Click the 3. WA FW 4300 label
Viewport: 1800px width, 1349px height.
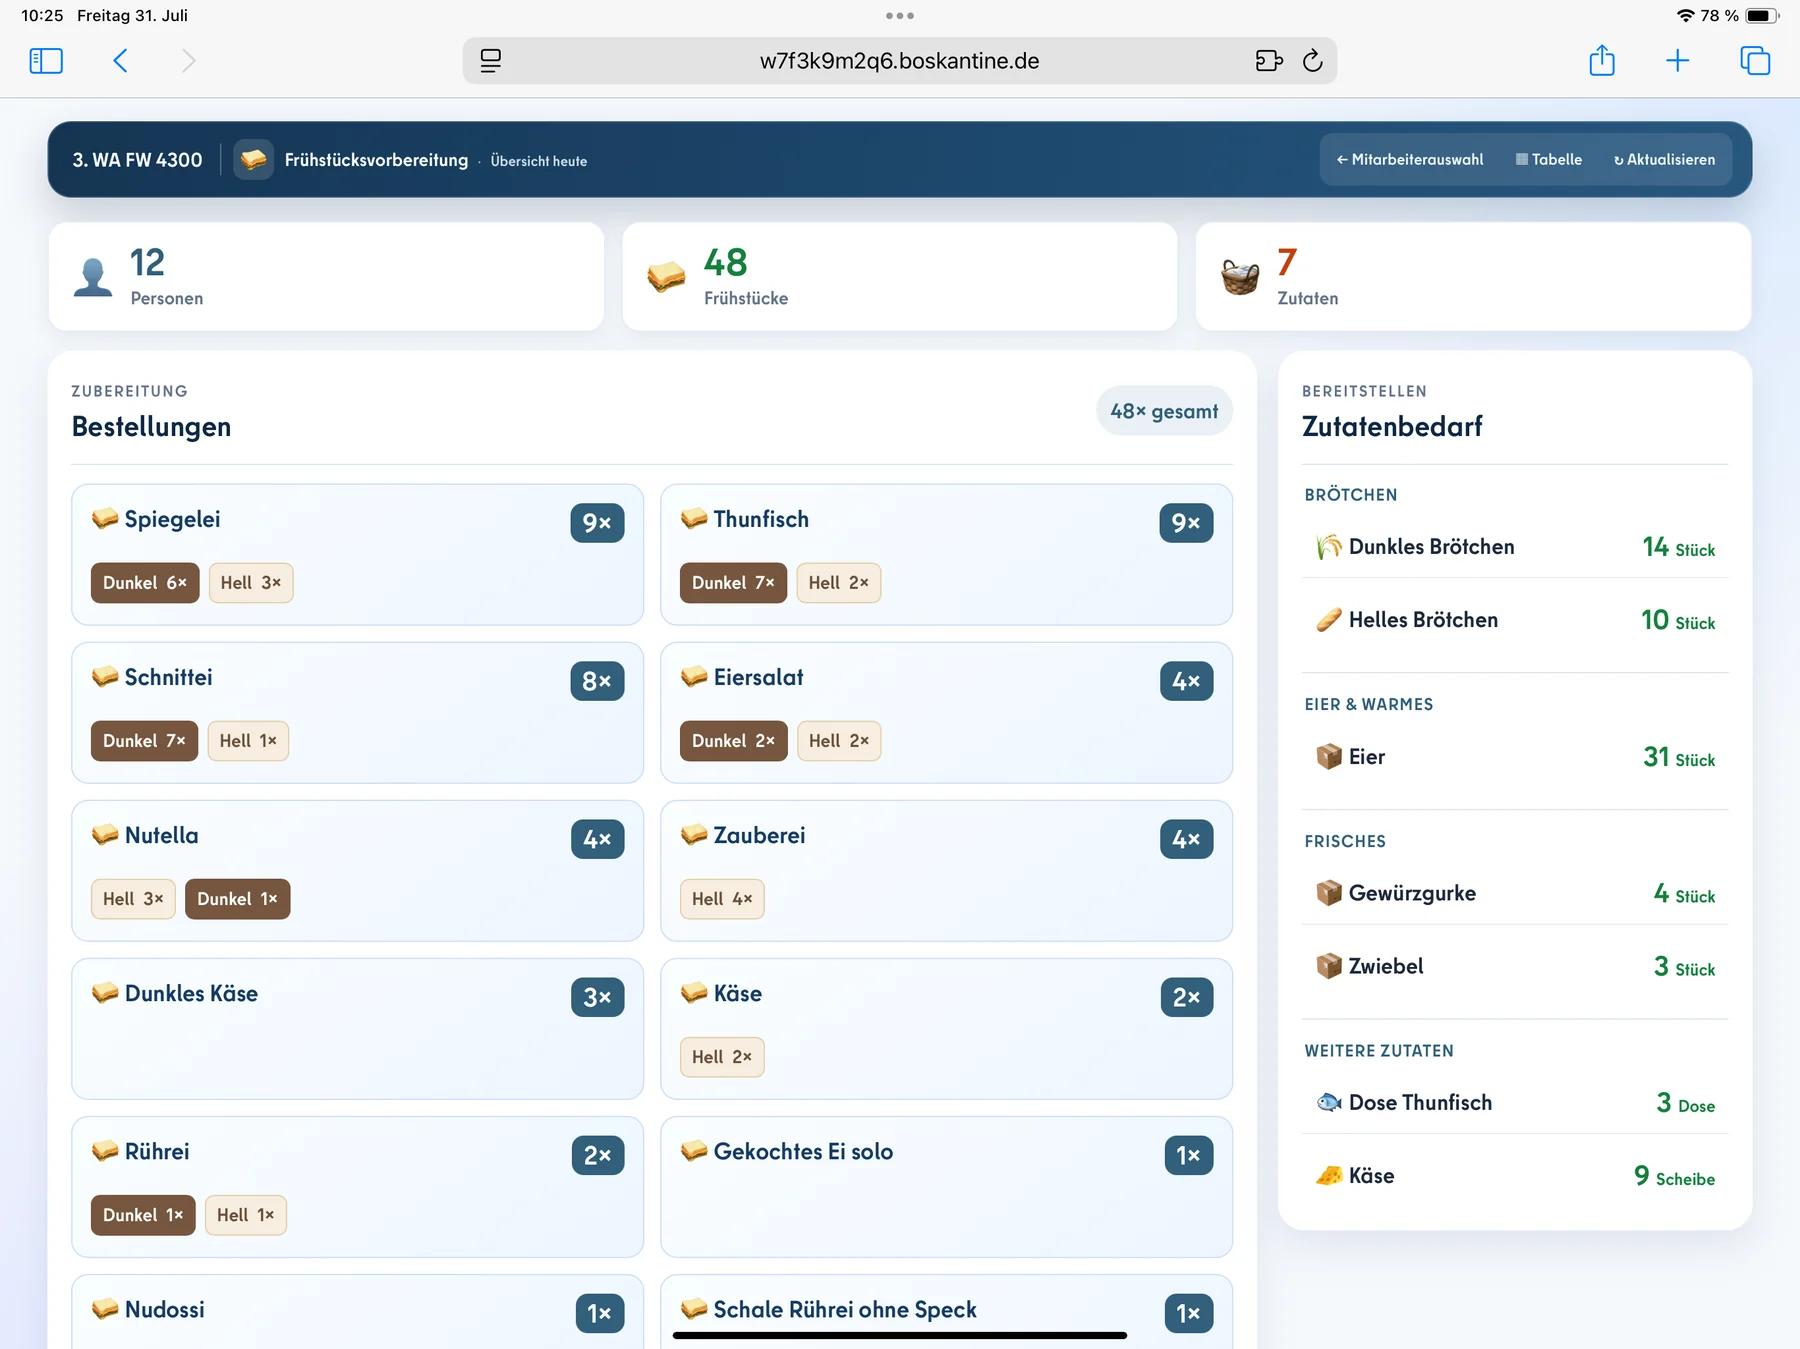click(137, 160)
